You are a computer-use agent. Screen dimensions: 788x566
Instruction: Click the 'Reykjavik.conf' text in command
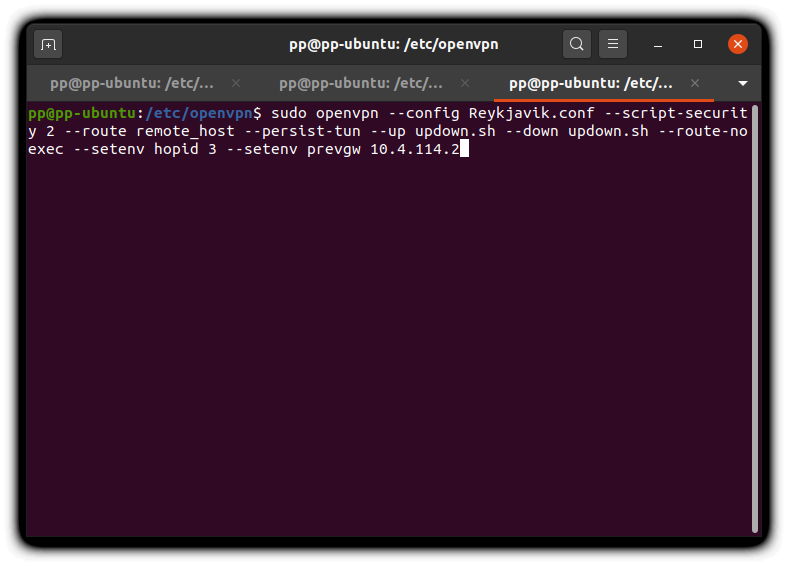coord(531,114)
